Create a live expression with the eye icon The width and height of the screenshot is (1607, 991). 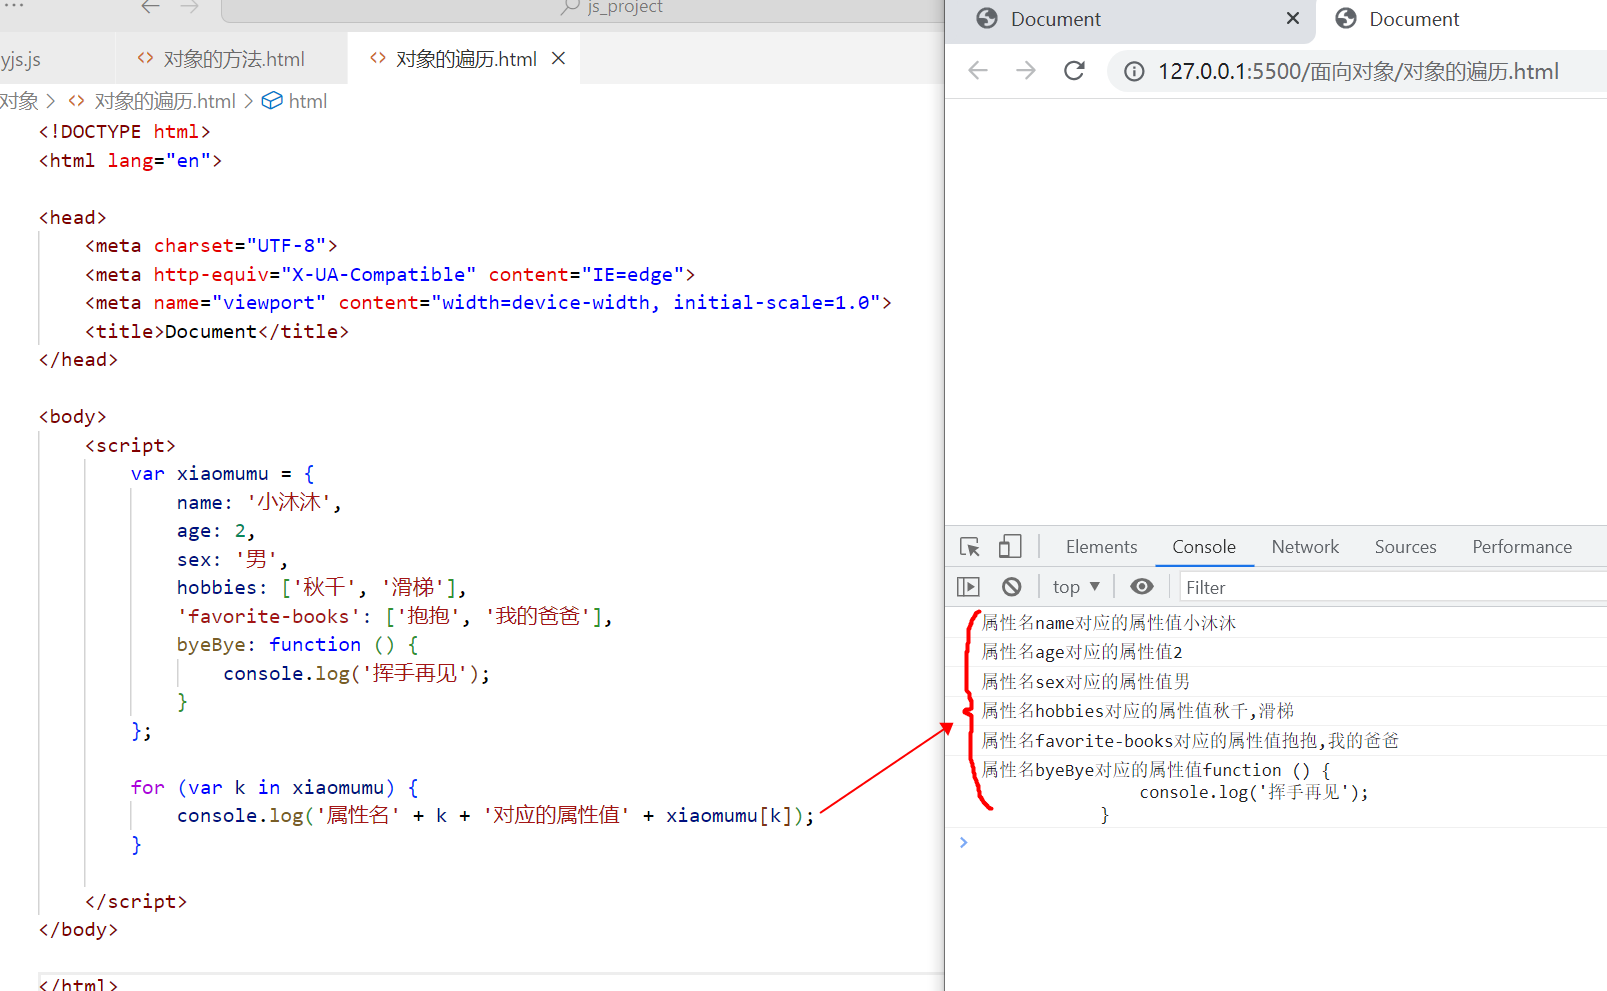[1142, 587]
